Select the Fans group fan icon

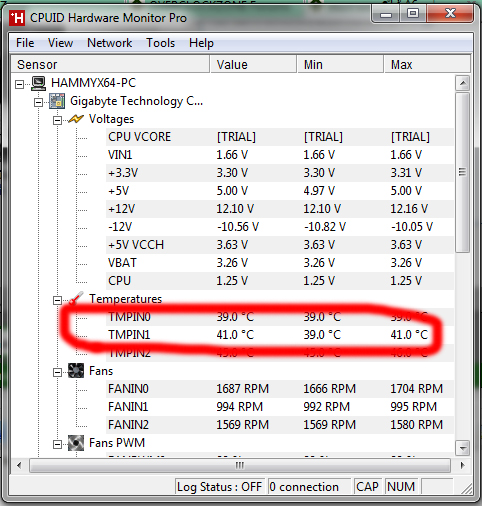[76, 371]
